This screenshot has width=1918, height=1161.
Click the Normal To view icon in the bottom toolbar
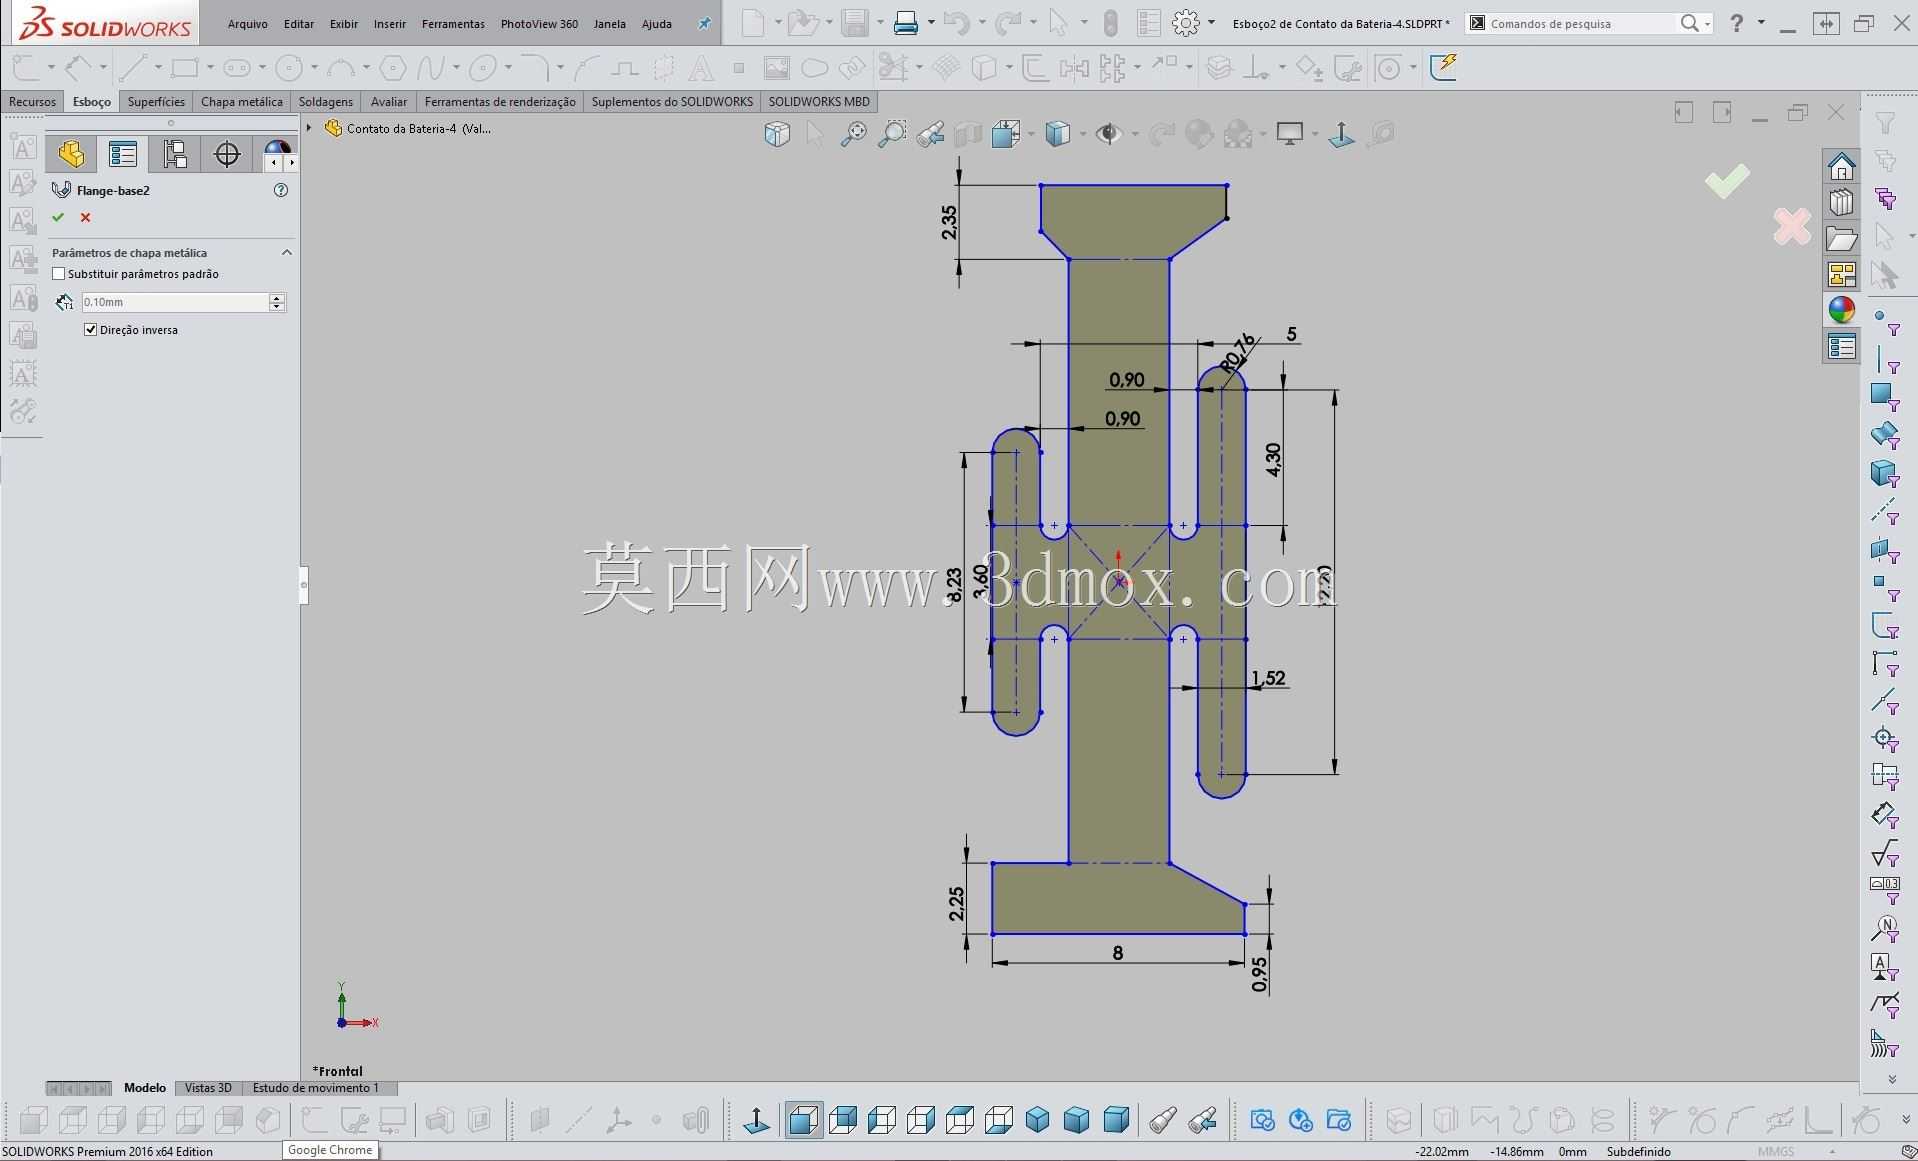pyautogui.click(x=757, y=1120)
